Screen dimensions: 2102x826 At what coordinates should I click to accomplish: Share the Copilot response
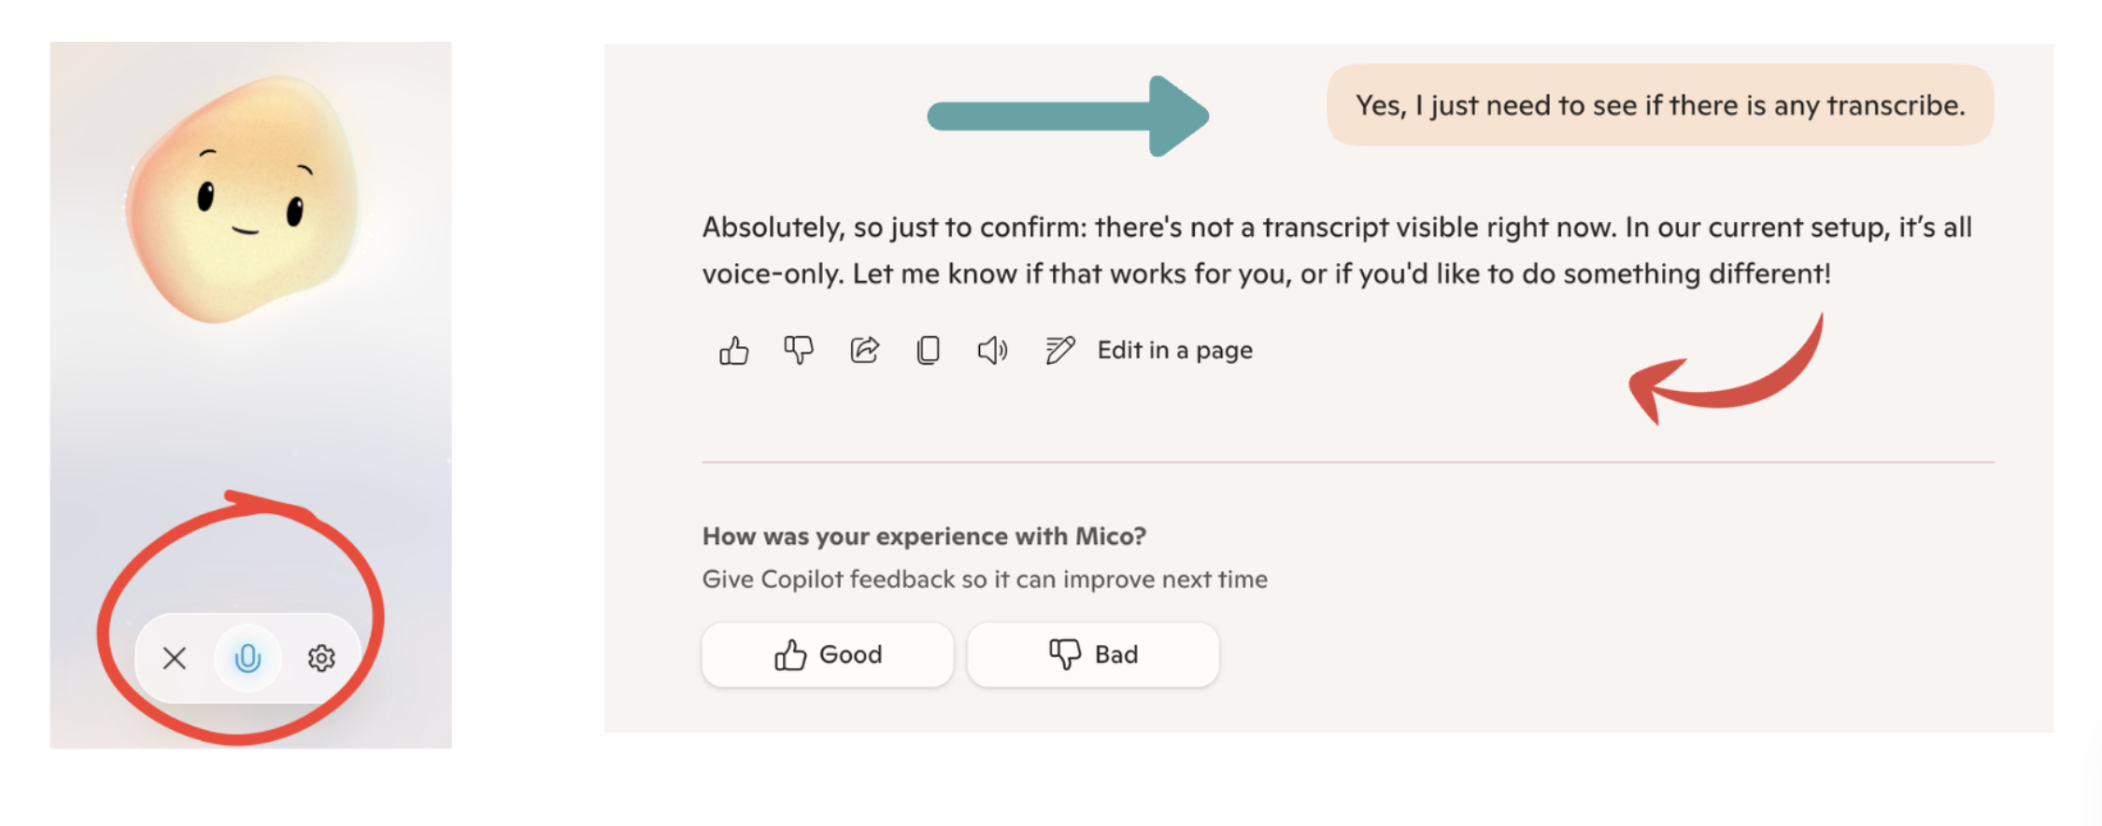[x=865, y=351]
